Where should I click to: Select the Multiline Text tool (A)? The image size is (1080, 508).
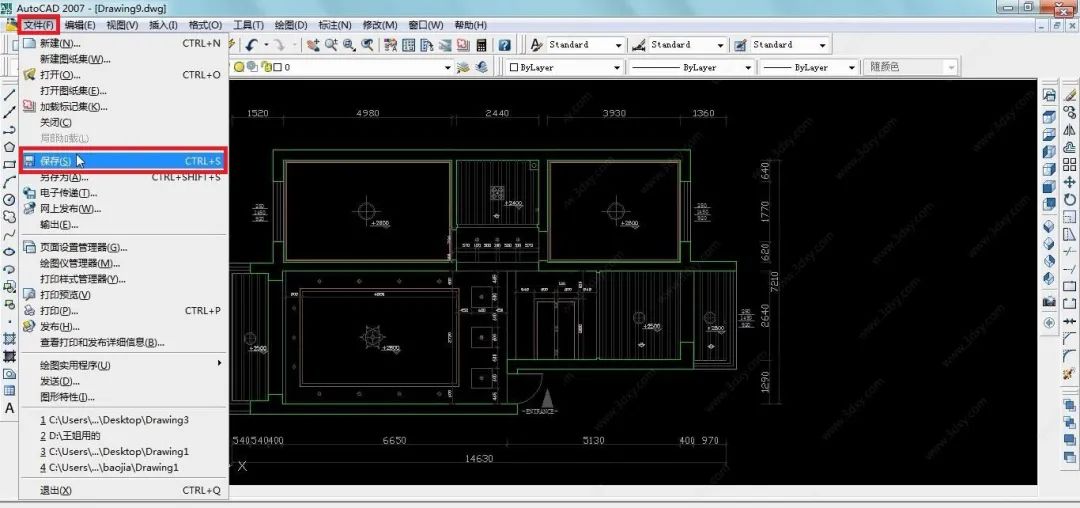[10, 408]
